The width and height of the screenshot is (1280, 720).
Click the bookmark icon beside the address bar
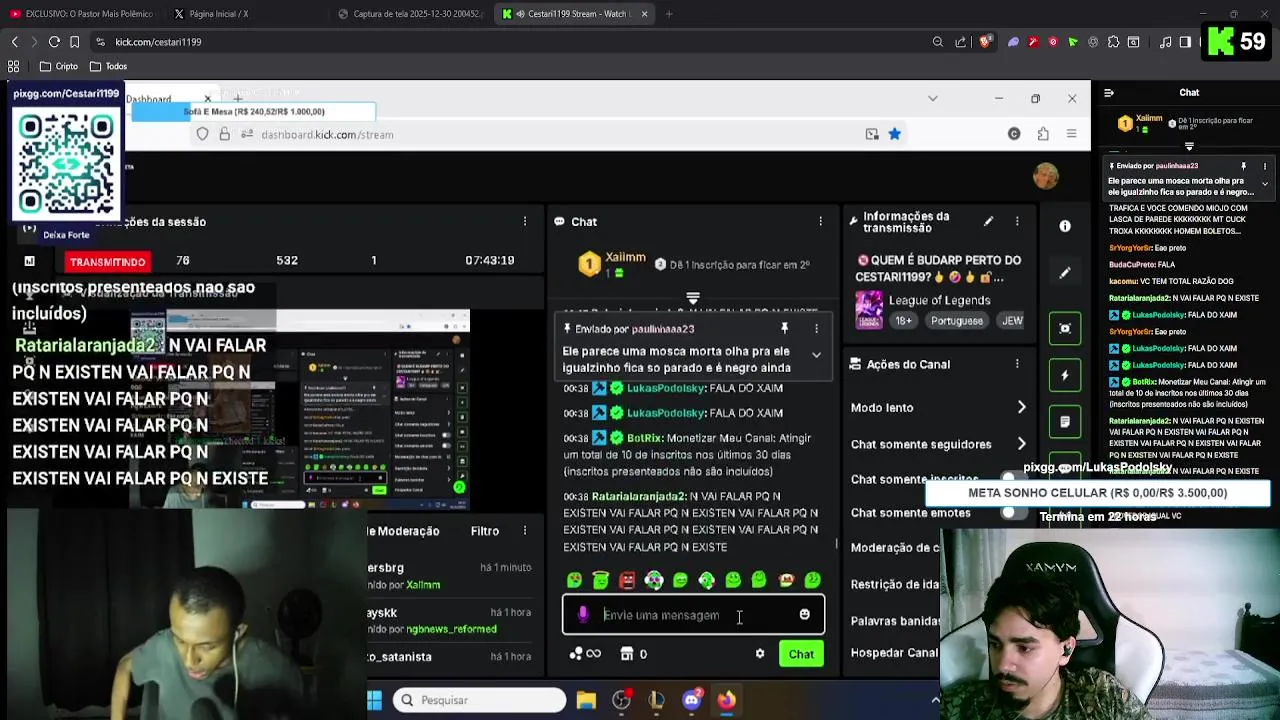pyautogui.click(x=75, y=42)
